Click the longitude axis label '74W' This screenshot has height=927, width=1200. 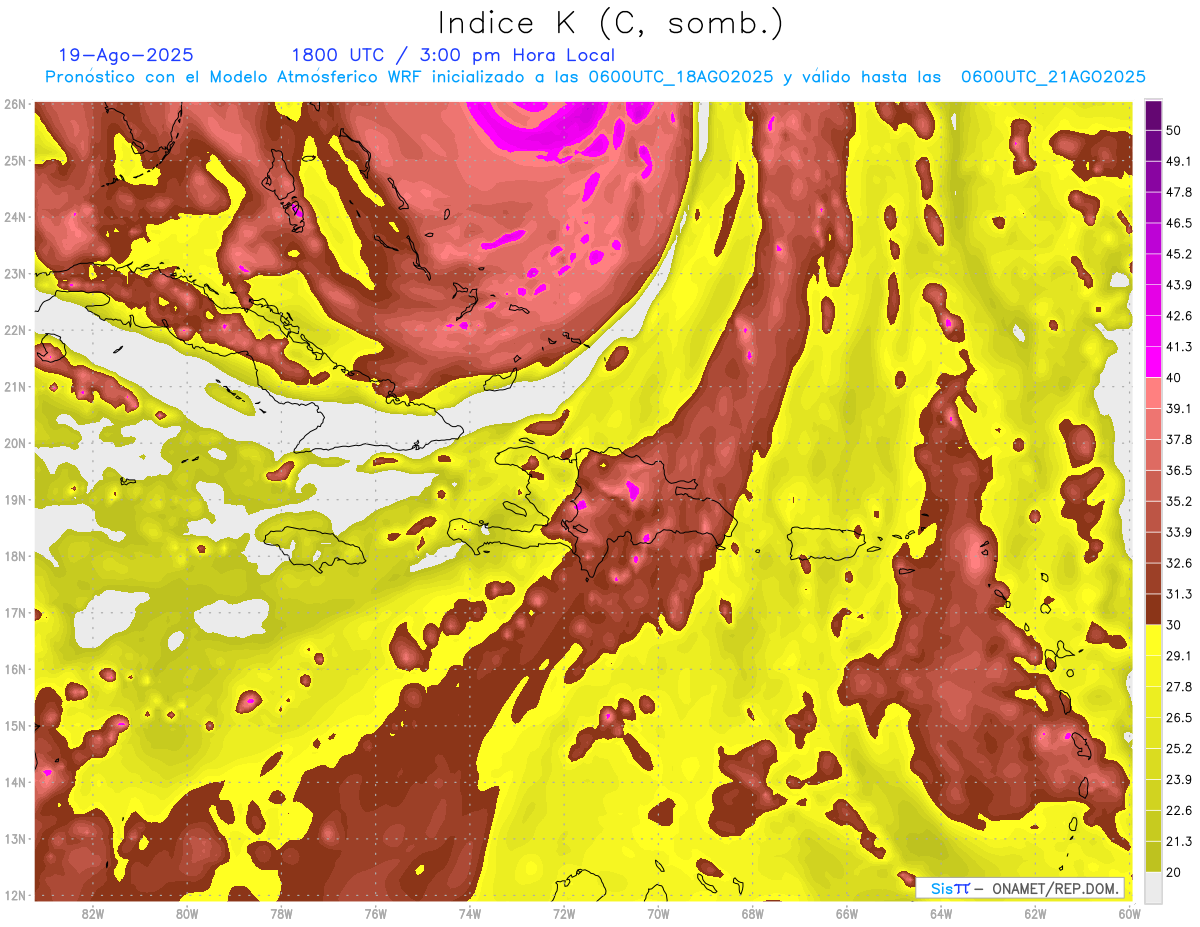click(470, 914)
